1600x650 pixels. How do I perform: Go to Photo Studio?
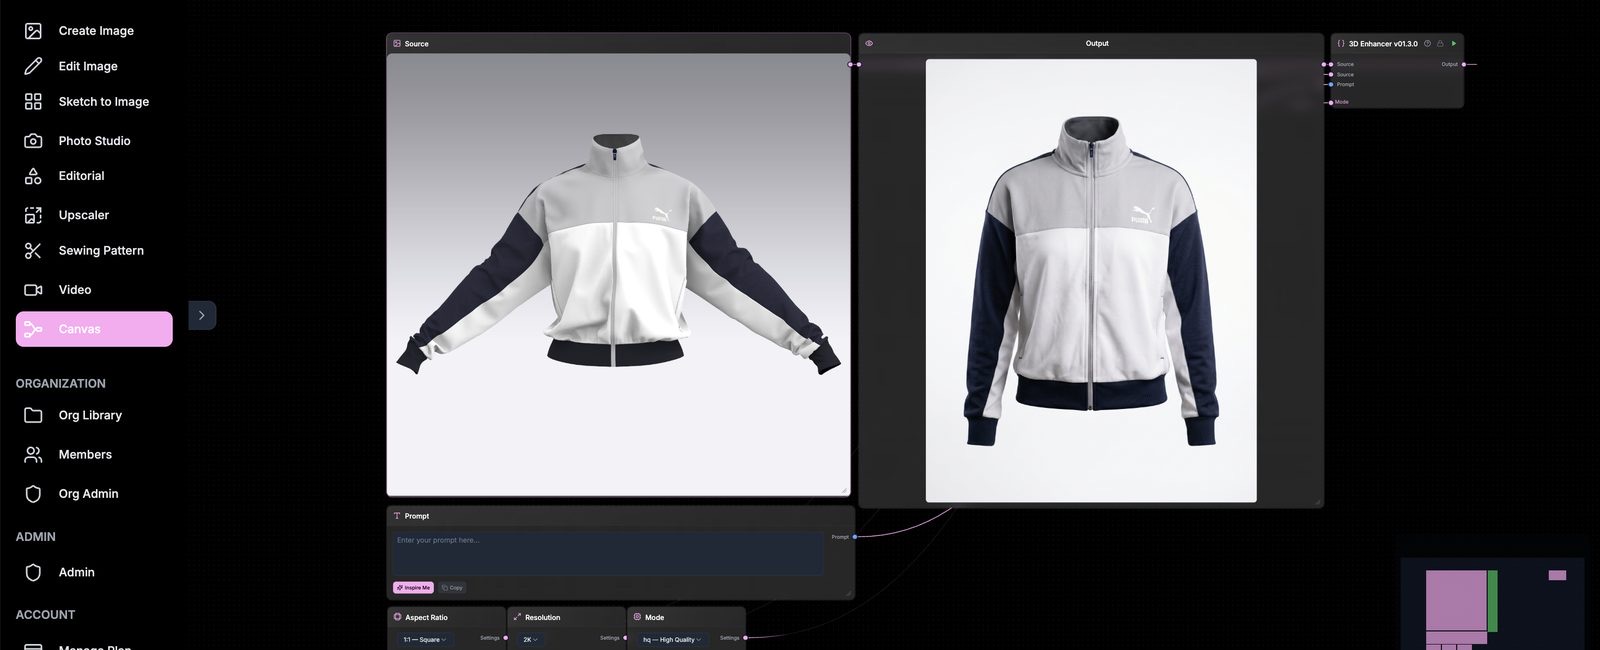coord(95,141)
